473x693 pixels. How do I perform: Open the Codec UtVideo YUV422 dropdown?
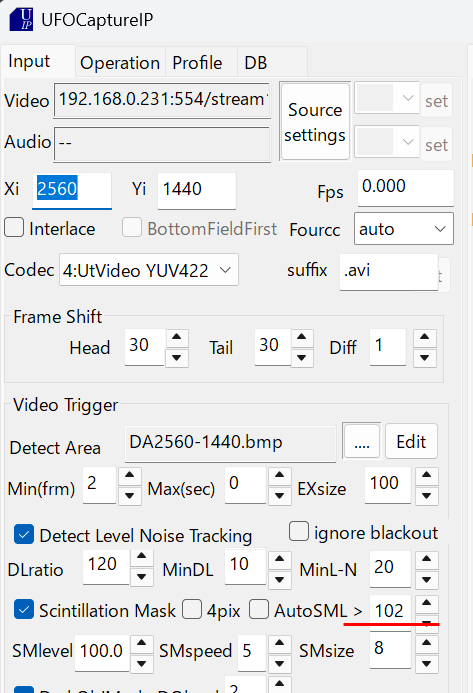click(149, 270)
